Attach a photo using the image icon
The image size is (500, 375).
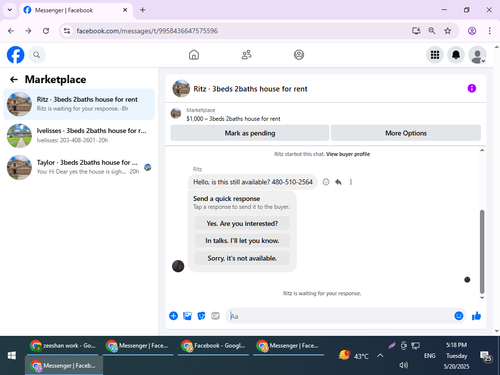[x=187, y=316]
